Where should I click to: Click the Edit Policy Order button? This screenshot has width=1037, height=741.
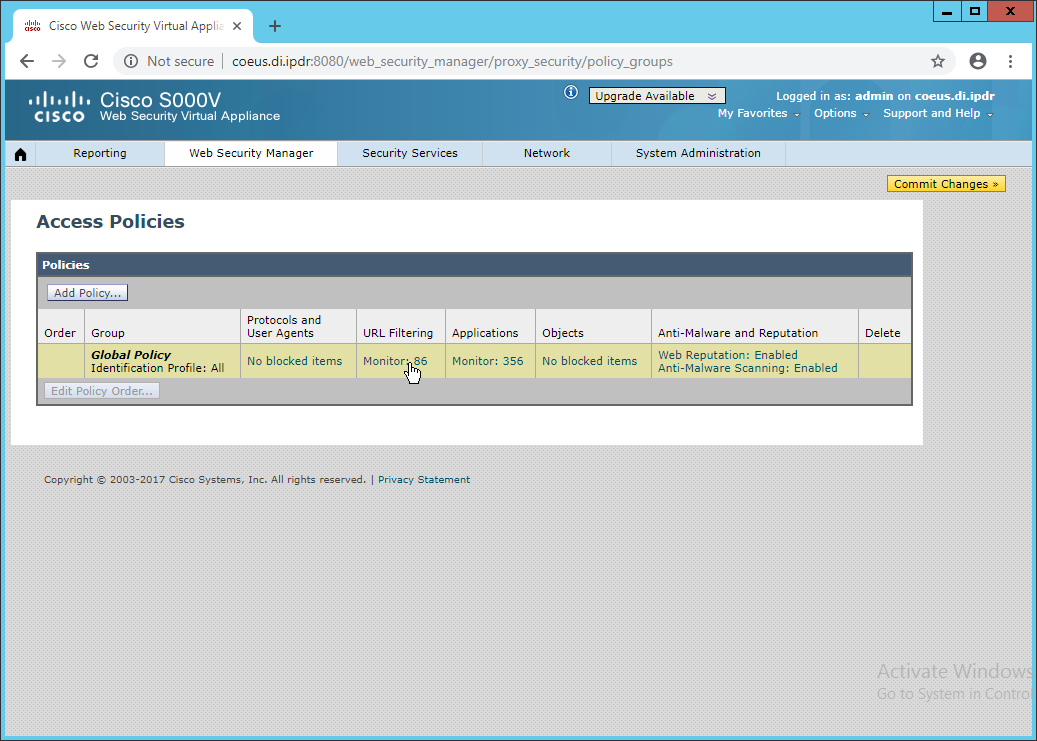pos(102,391)
